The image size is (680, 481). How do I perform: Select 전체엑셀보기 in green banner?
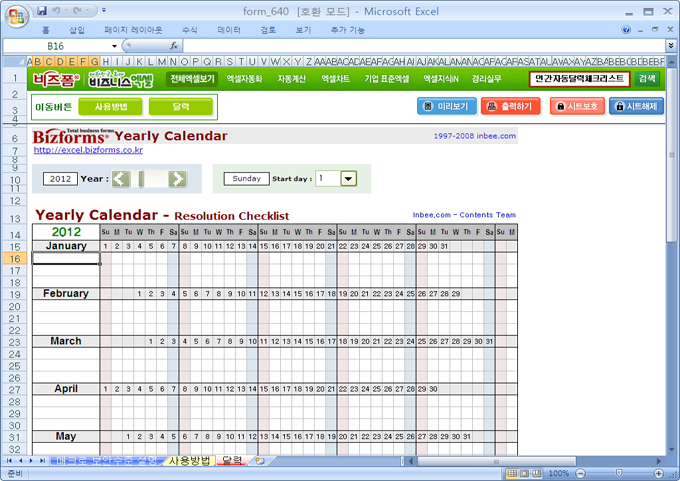[x=192, y=79]
